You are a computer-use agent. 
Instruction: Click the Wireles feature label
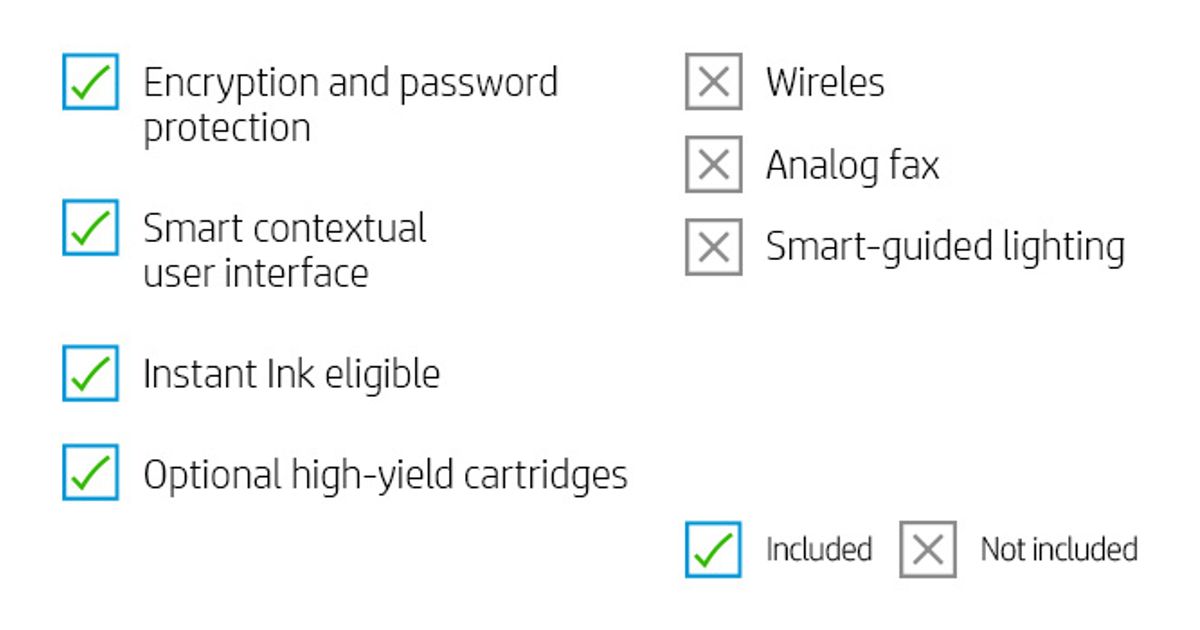[x=825, y=82]
